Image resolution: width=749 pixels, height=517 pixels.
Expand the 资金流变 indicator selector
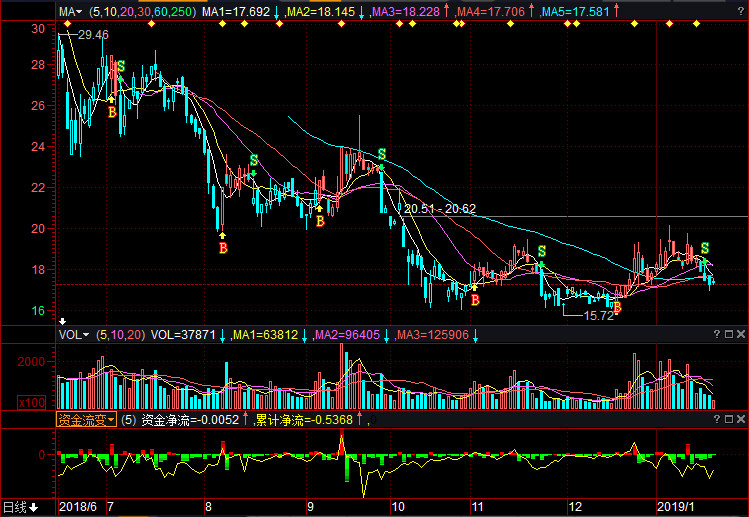point(86,420)
